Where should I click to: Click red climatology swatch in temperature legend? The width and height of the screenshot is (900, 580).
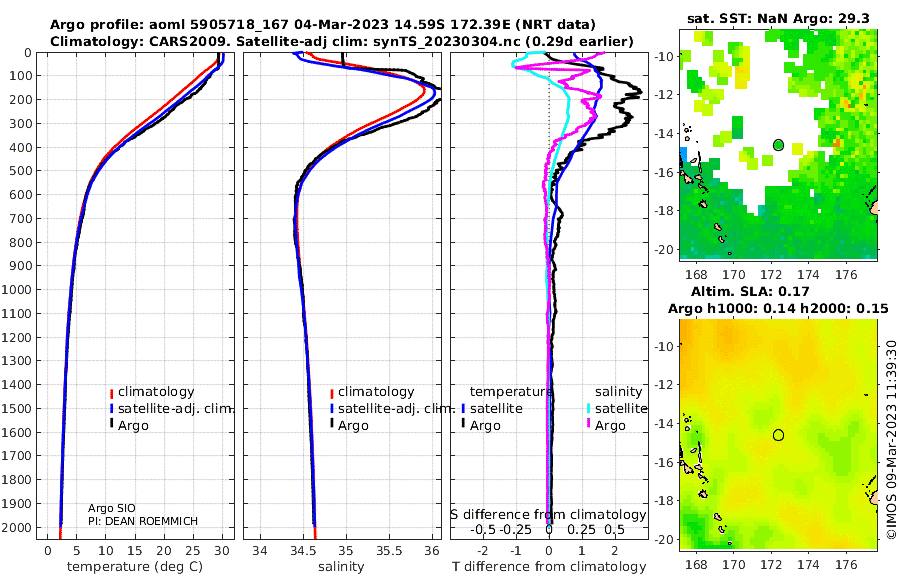click(111, 393)
